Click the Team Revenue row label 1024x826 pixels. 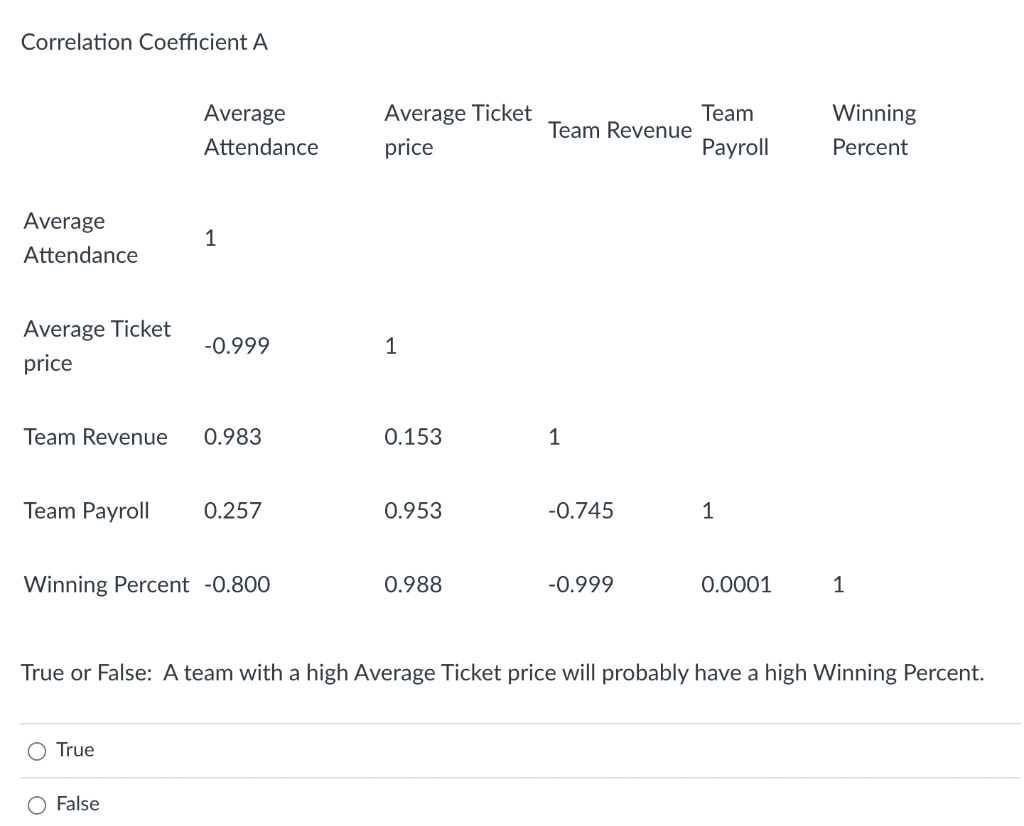(95, 437)
